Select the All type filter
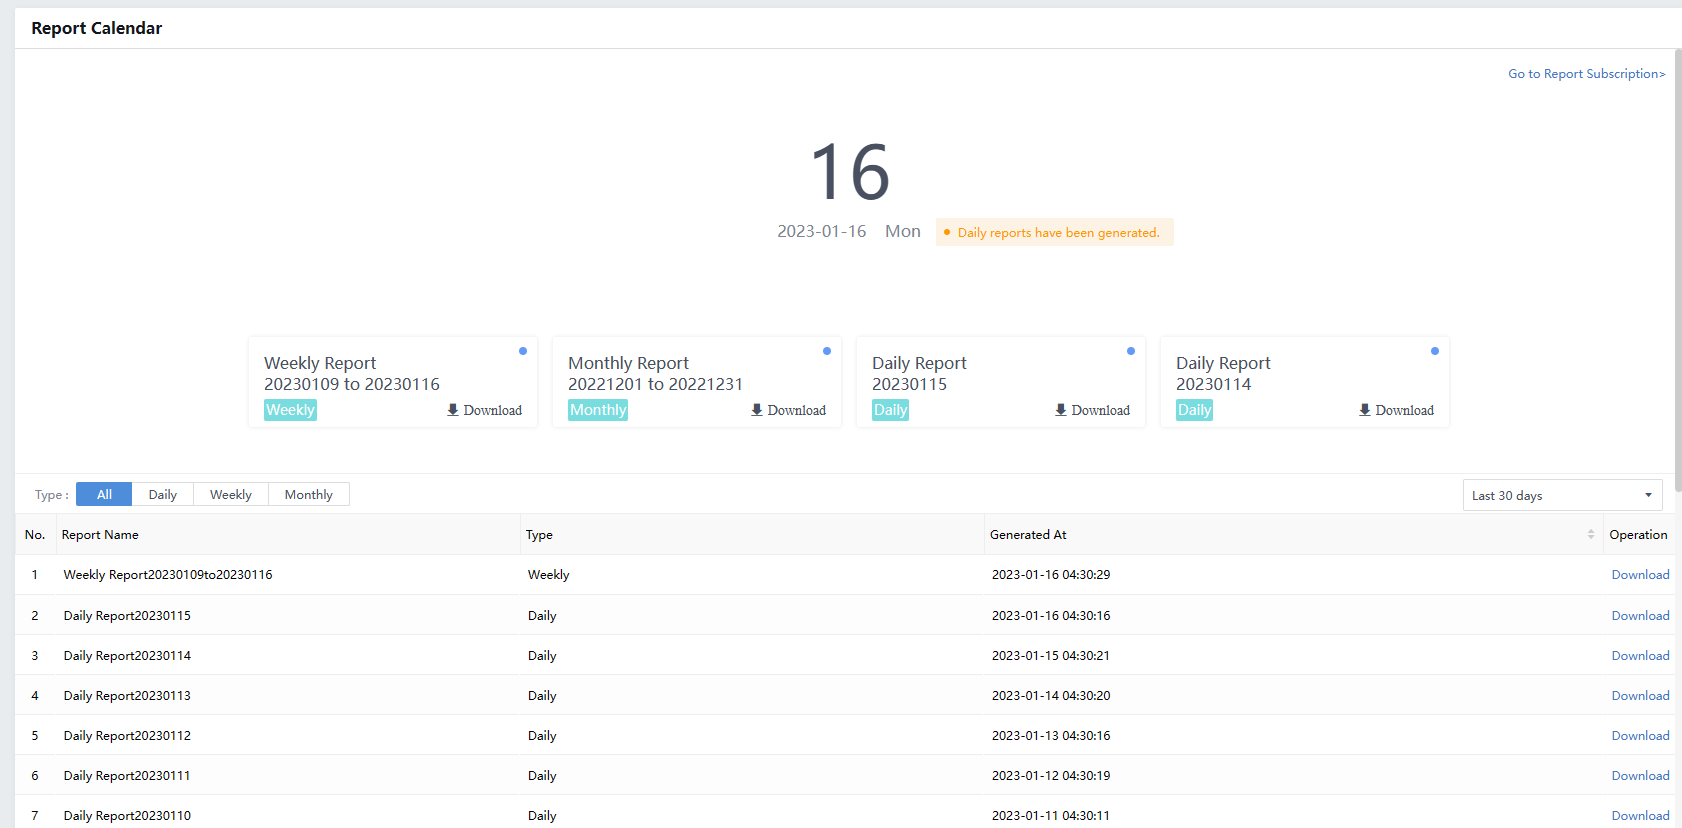Image resolution: width=1682 pixels, height=828 pixels. pyautogui.click(x=104, y=495)
